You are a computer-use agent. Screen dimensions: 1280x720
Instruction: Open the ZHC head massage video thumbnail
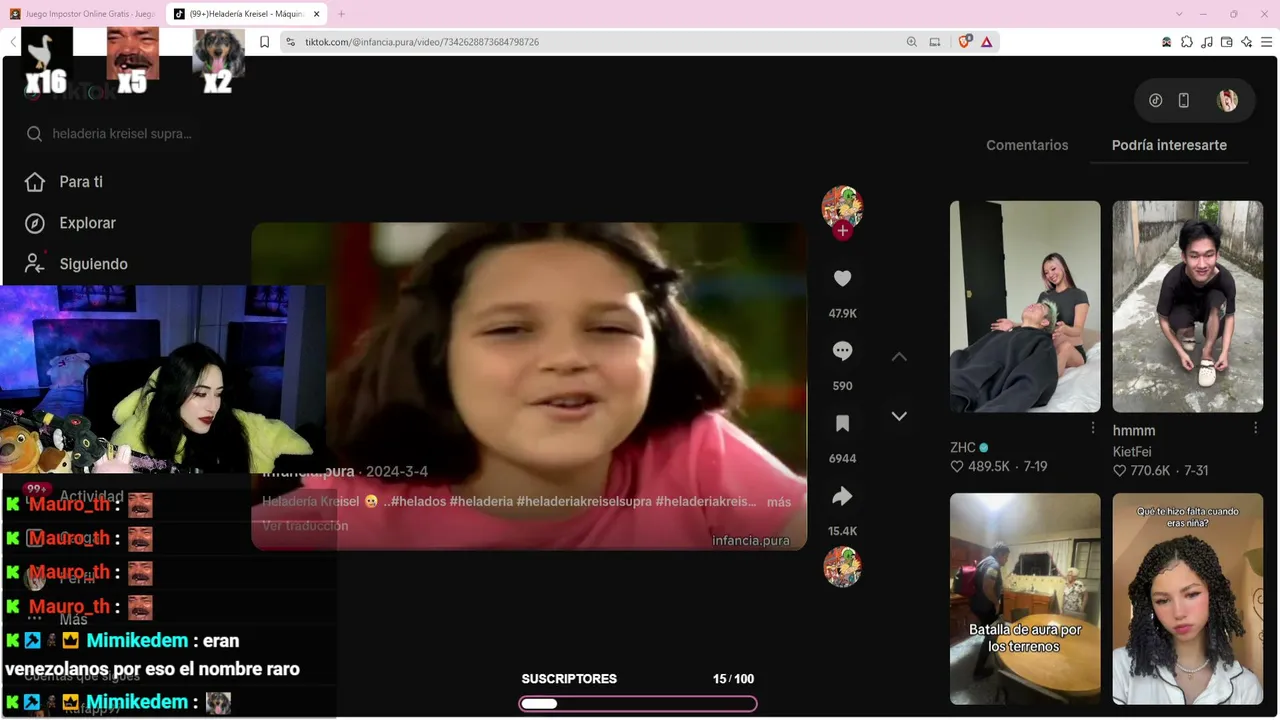pyautogui.click(x=1025, y=307)
